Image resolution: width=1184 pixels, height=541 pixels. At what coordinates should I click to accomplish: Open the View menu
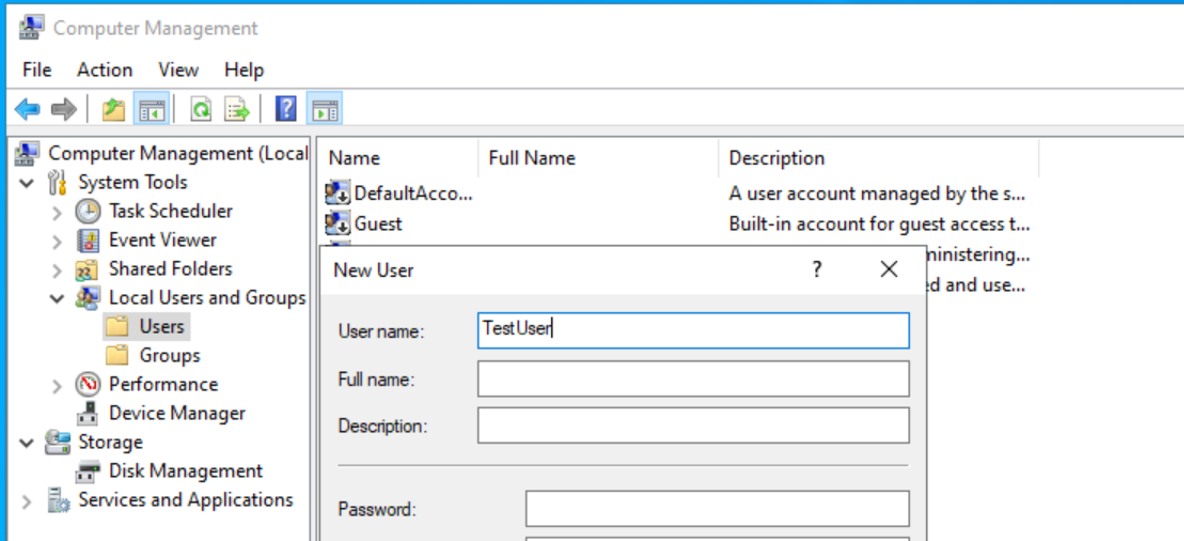178,69
